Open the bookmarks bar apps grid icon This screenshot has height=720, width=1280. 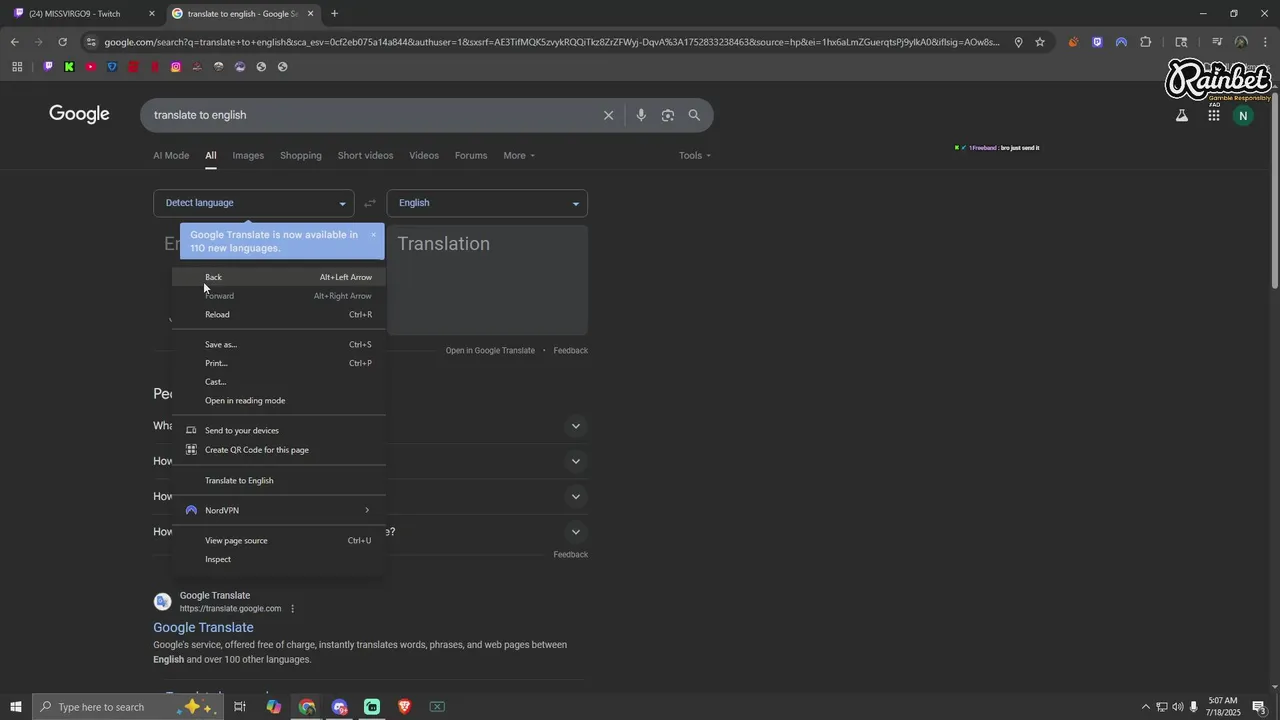(17, 67)
